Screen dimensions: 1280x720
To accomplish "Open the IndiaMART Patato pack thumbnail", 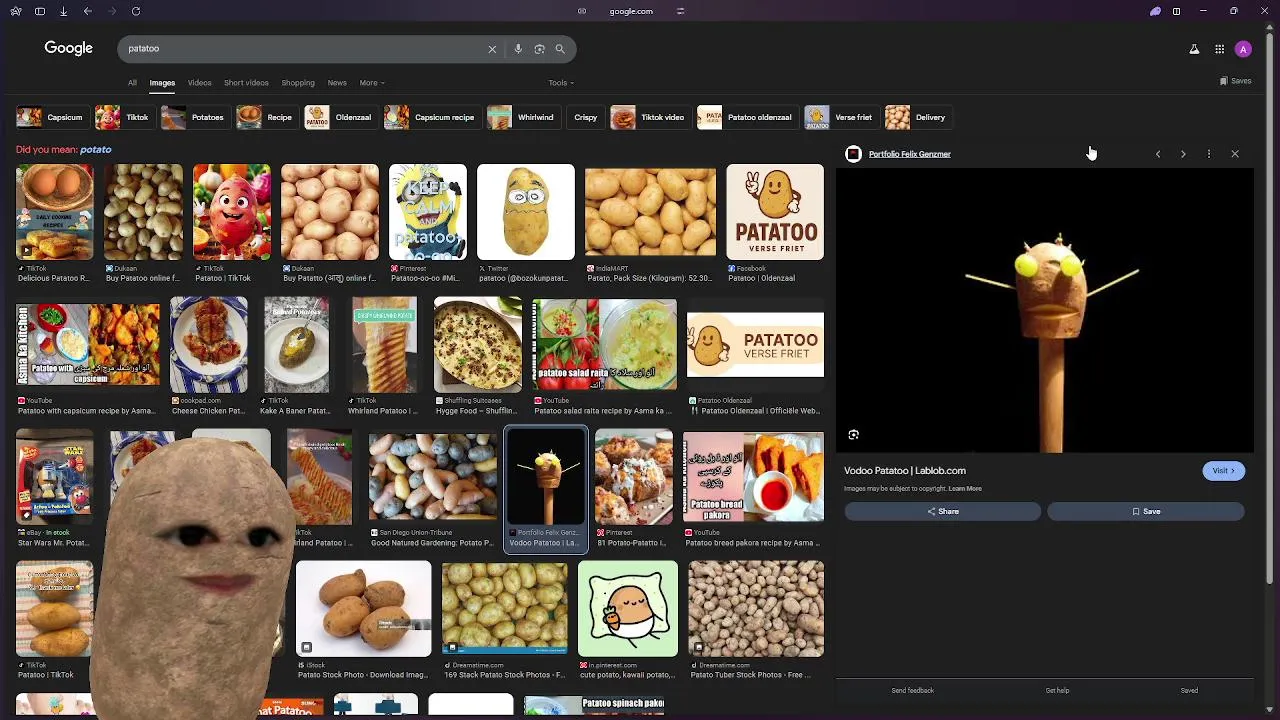I will pos(650,212).
